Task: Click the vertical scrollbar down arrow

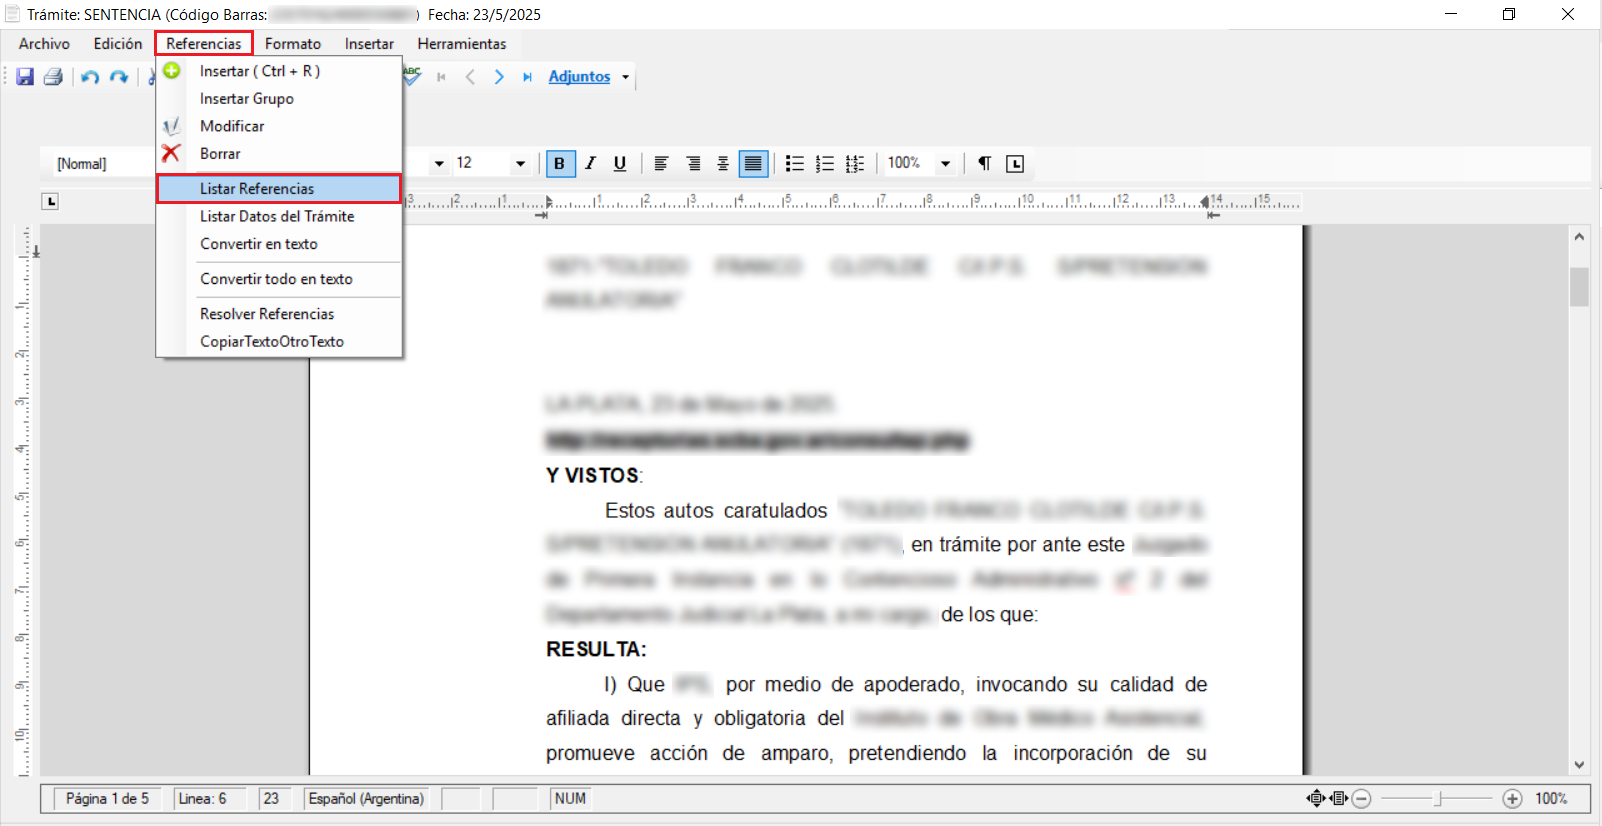Action: (1579, 765)
